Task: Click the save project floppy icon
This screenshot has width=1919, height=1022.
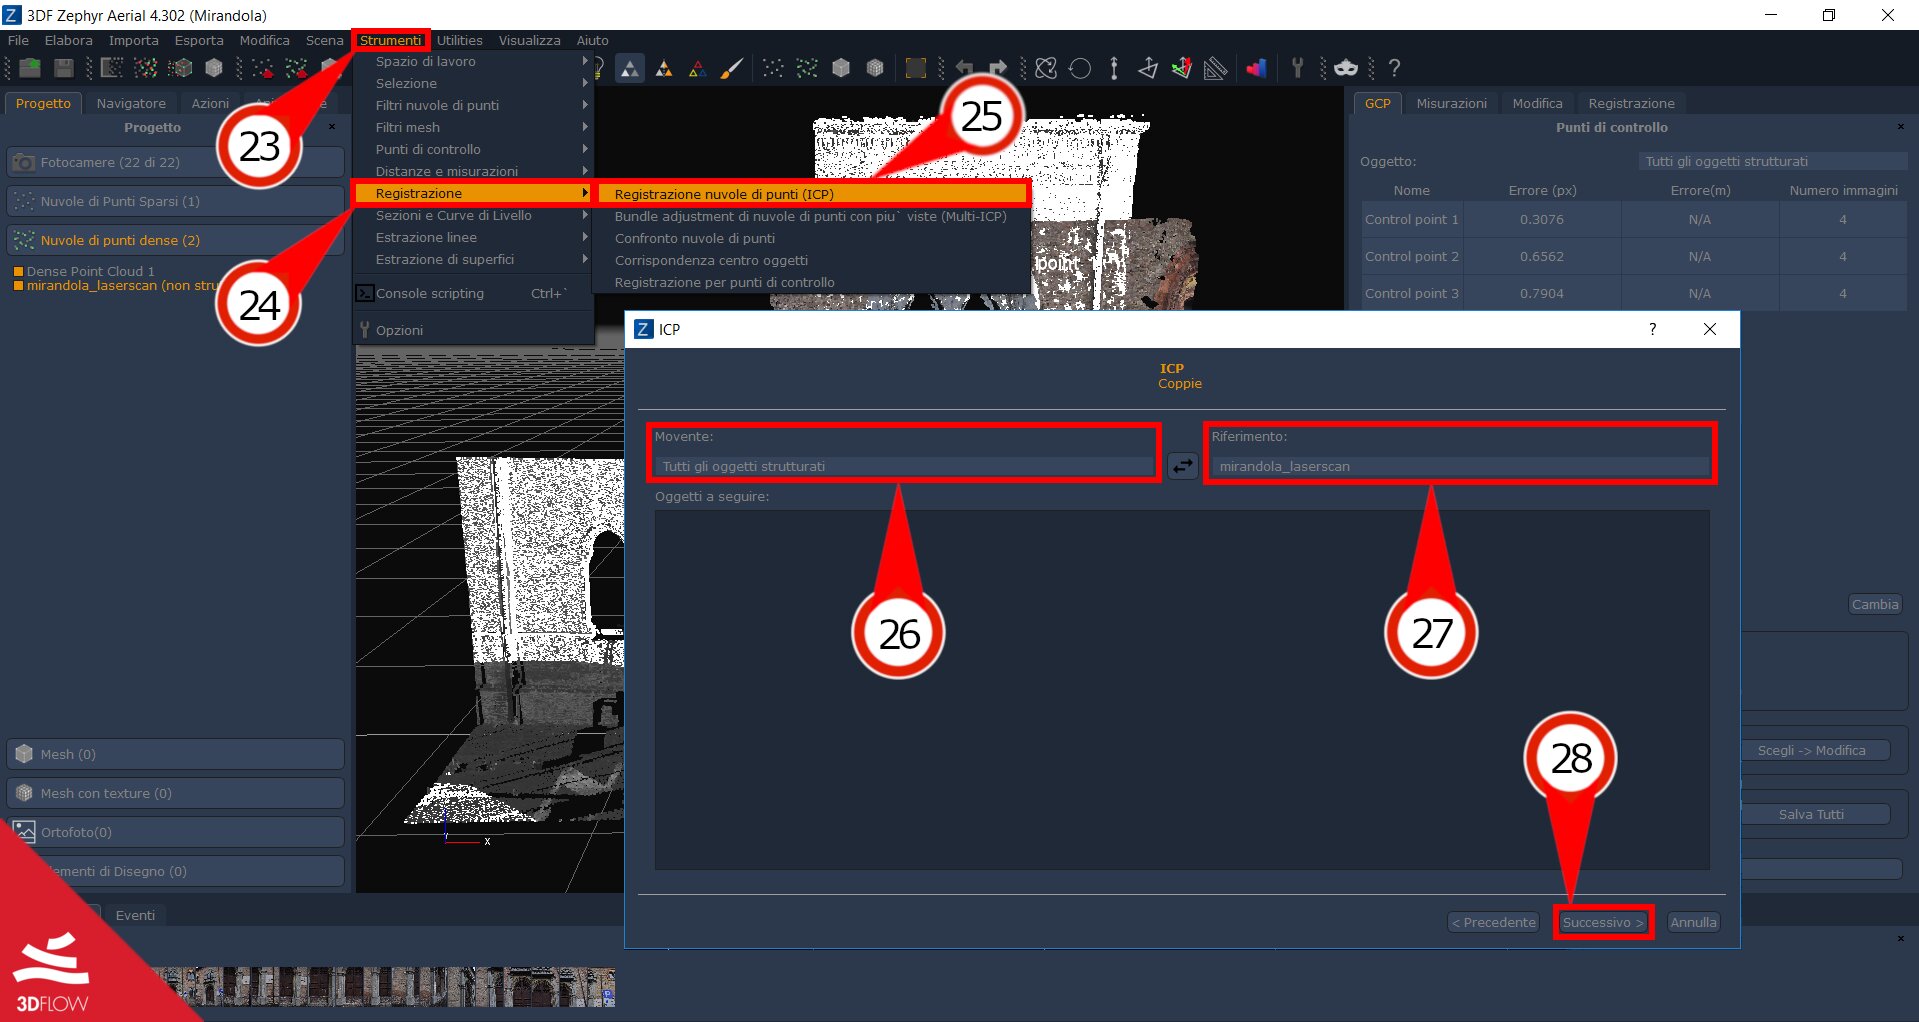Action: (x=64, y=68)
